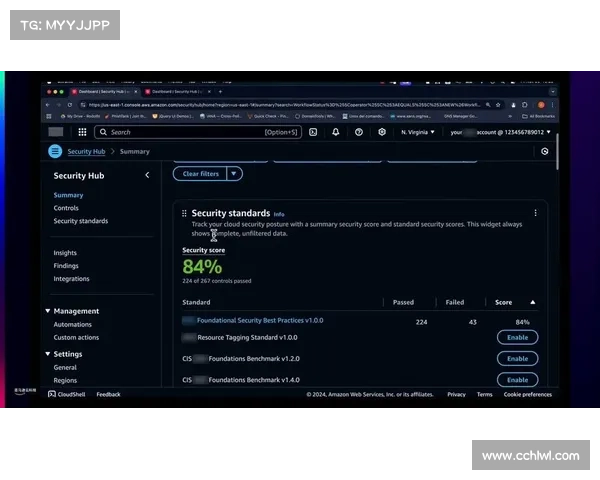Open the orange browser profile avatar

coord(541,105)
